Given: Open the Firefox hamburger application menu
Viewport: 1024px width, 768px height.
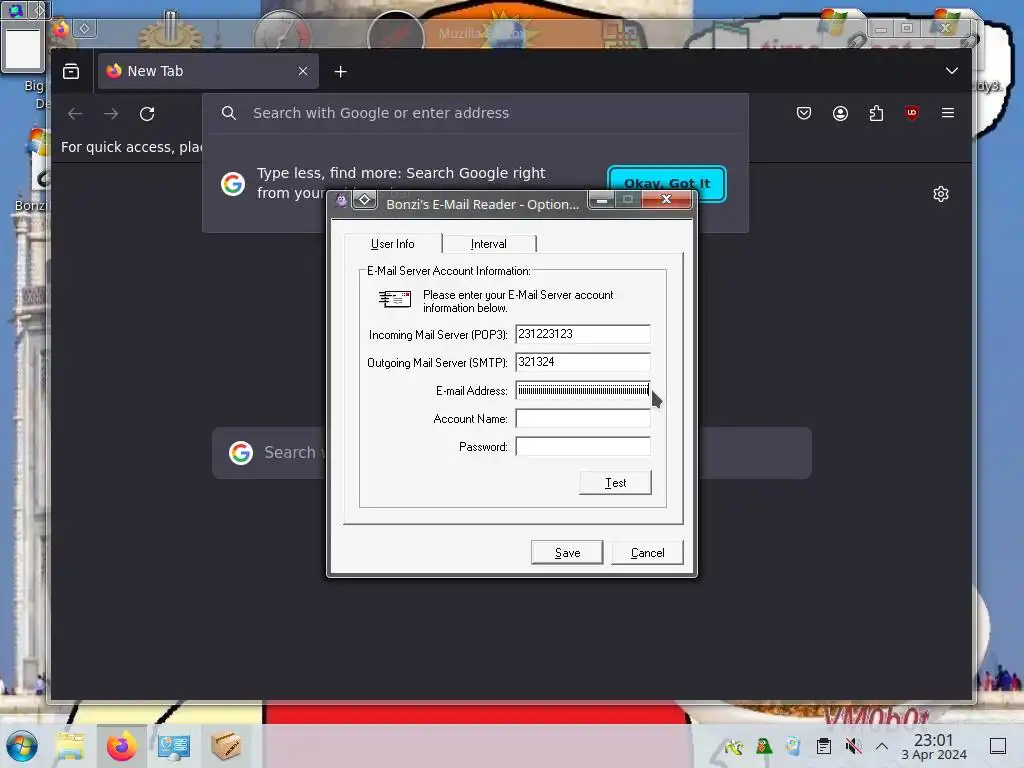Looking at the screenshot, I should pyautogui.click(x=948, y=113).
